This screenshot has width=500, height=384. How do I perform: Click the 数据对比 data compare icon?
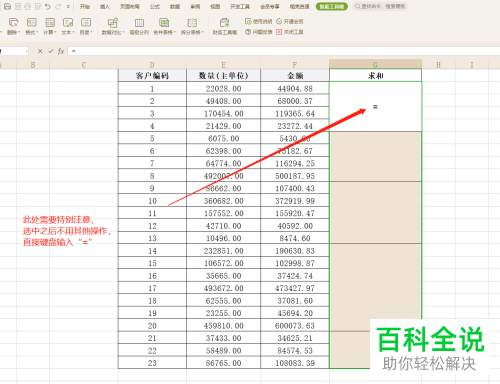113,23
